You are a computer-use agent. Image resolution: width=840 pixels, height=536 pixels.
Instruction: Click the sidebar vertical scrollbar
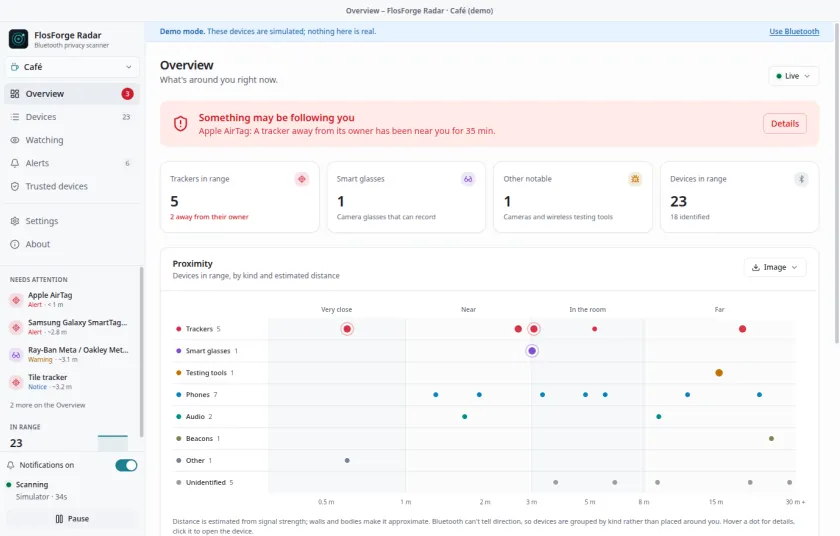(x=141, y=352)
